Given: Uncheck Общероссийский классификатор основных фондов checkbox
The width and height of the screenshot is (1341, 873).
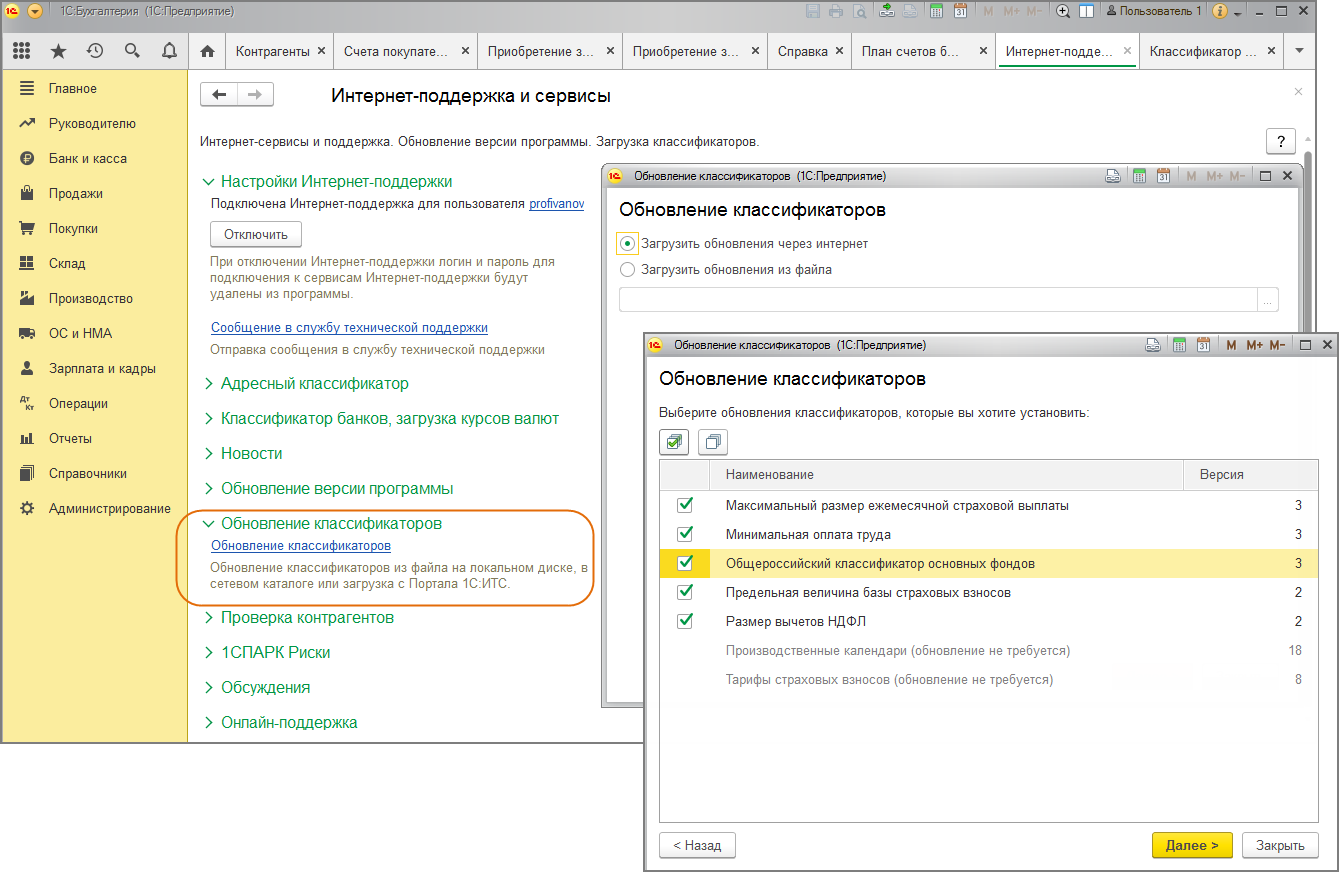Looking at the screenshot, I should [x=685, y=563].
